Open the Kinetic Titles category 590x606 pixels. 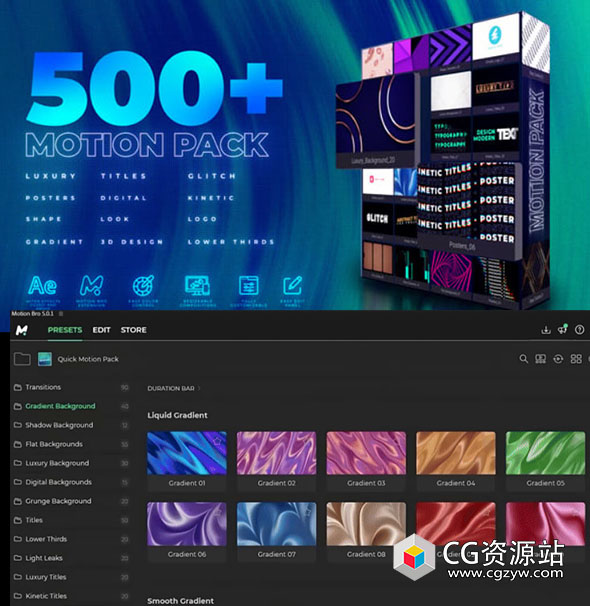pyautogui.click(x=71, y=596)
